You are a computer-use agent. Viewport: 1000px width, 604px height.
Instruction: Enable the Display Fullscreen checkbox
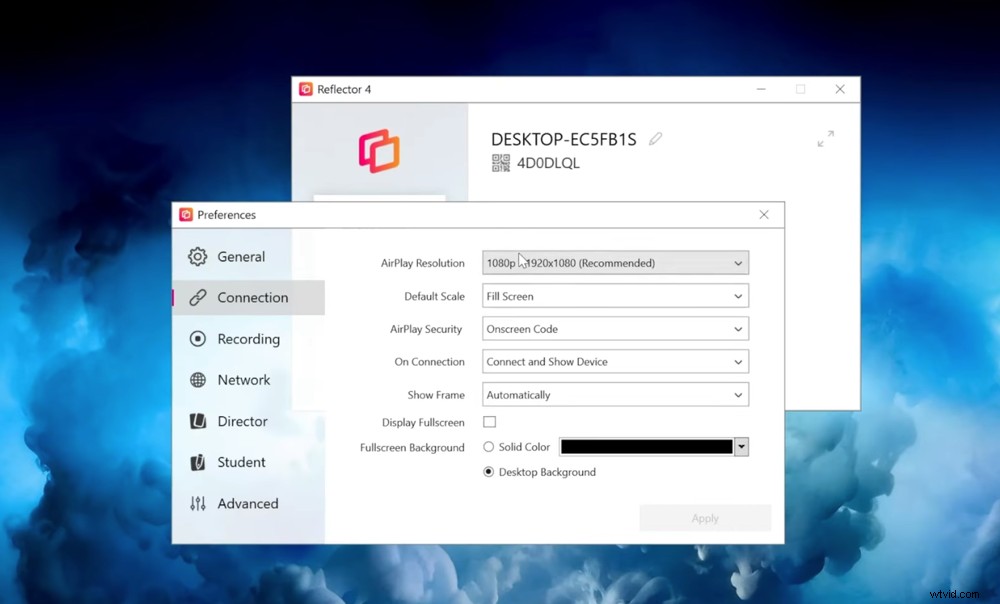point(489,422)
